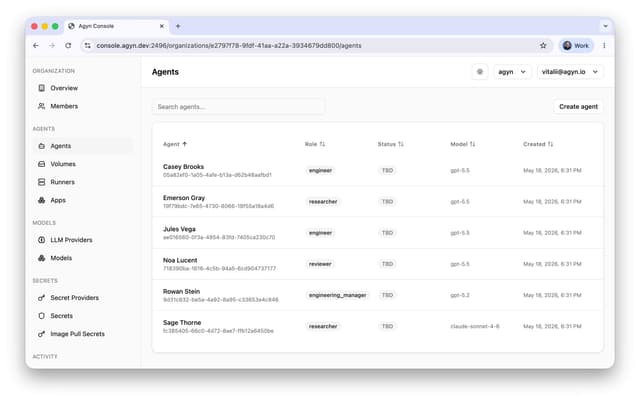Click researcher badge in Emerson Gray row
Screen dimensions: 640x402
[x=323, y=202]
